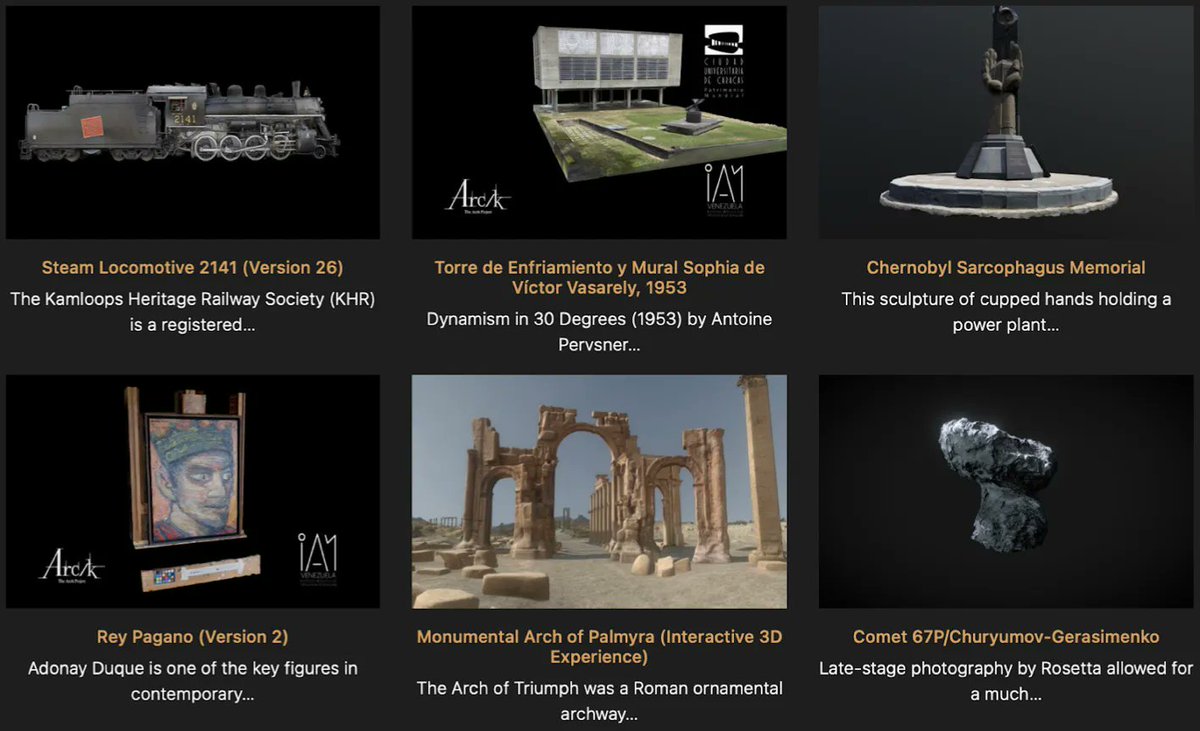
Task: Open the Torre de Enfriamiento model thumbnail
Action: (599, 122)
